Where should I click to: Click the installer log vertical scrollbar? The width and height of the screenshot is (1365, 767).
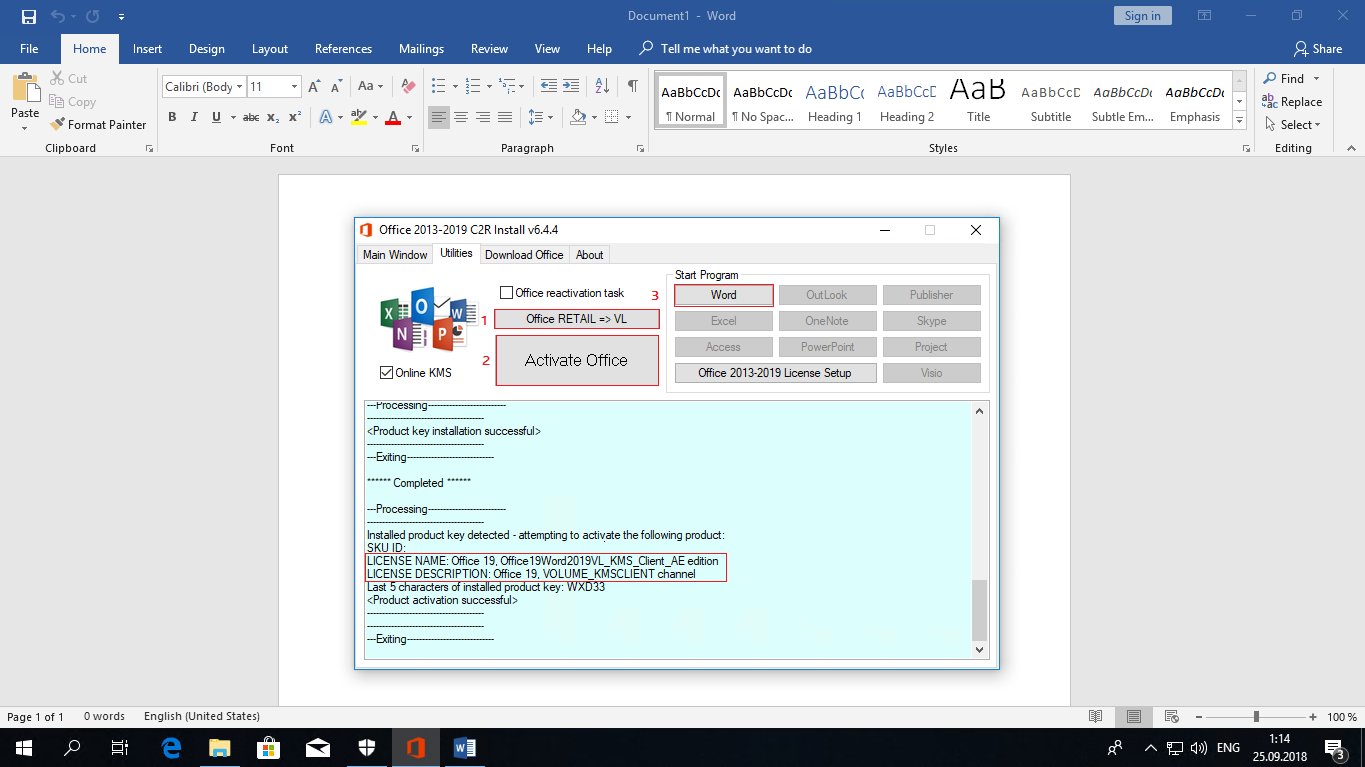click(980, 531)
